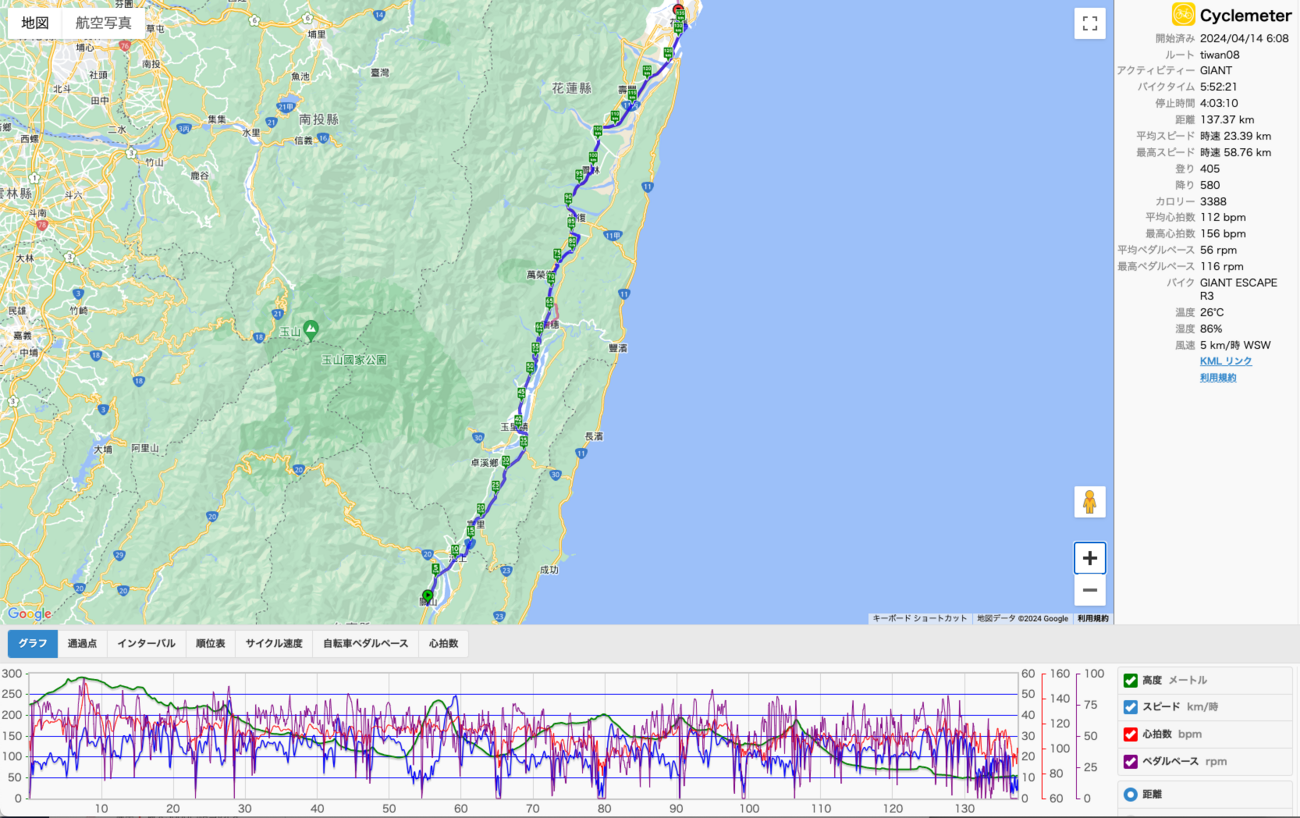Image resolution: width=1300 pixels, height=818 pixels.
Task: Click the 25 km route marker
Action: coord(496,485)
